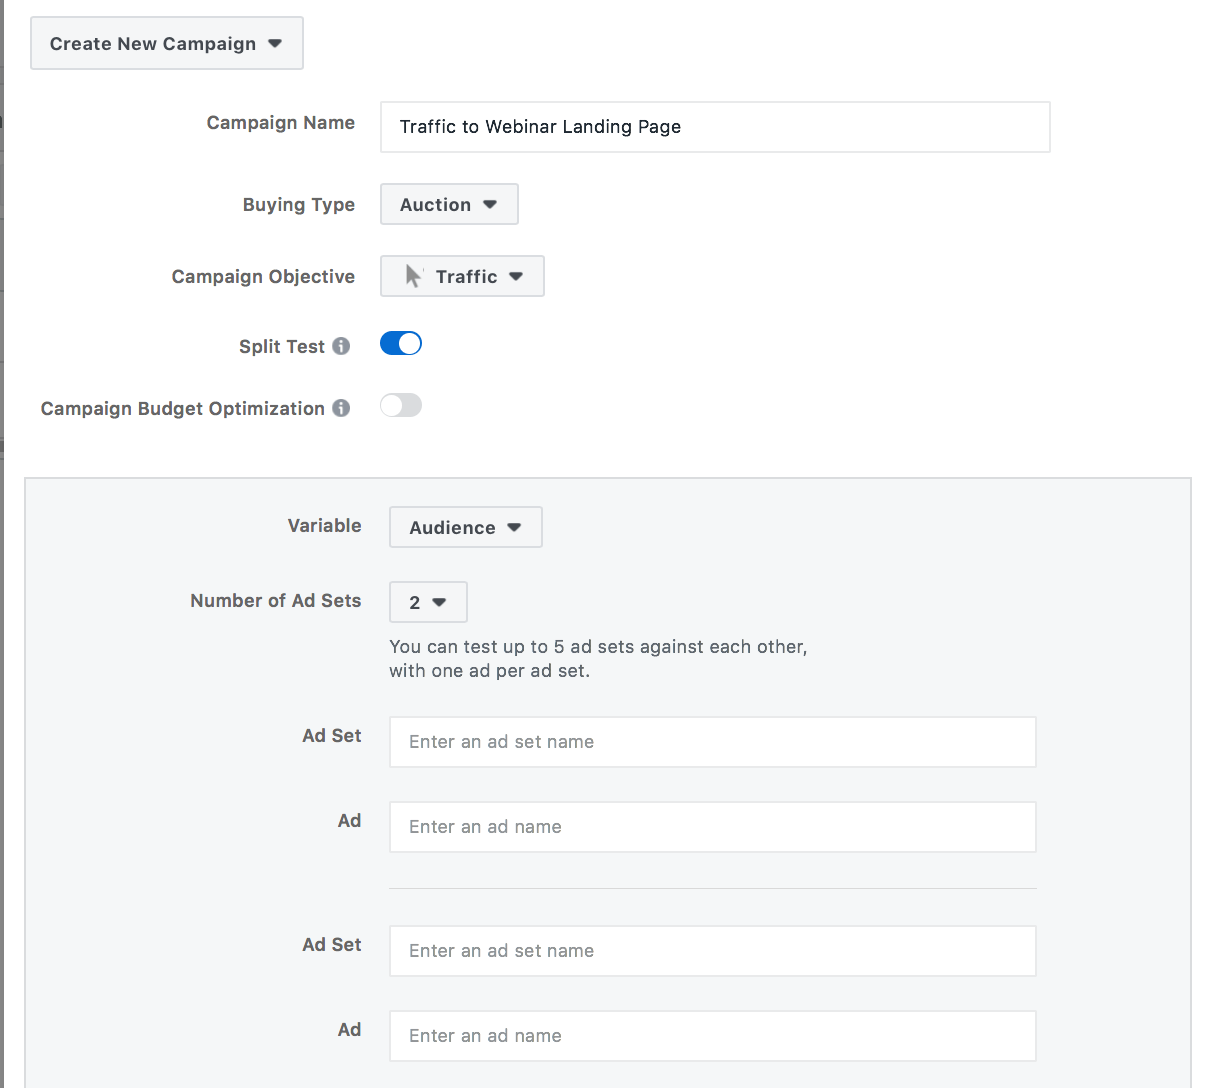The height and width of the screenshot is (1088, 1210).
Task: Show info tooltip for Split Test
Action: click(341, 346)
